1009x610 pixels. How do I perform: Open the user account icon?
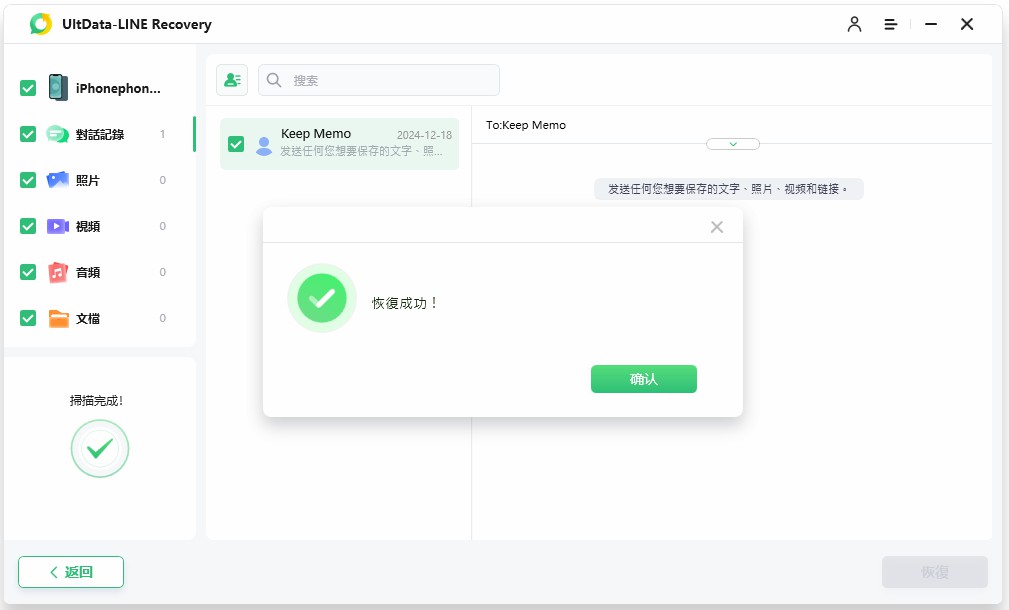(x=854, y=24)
